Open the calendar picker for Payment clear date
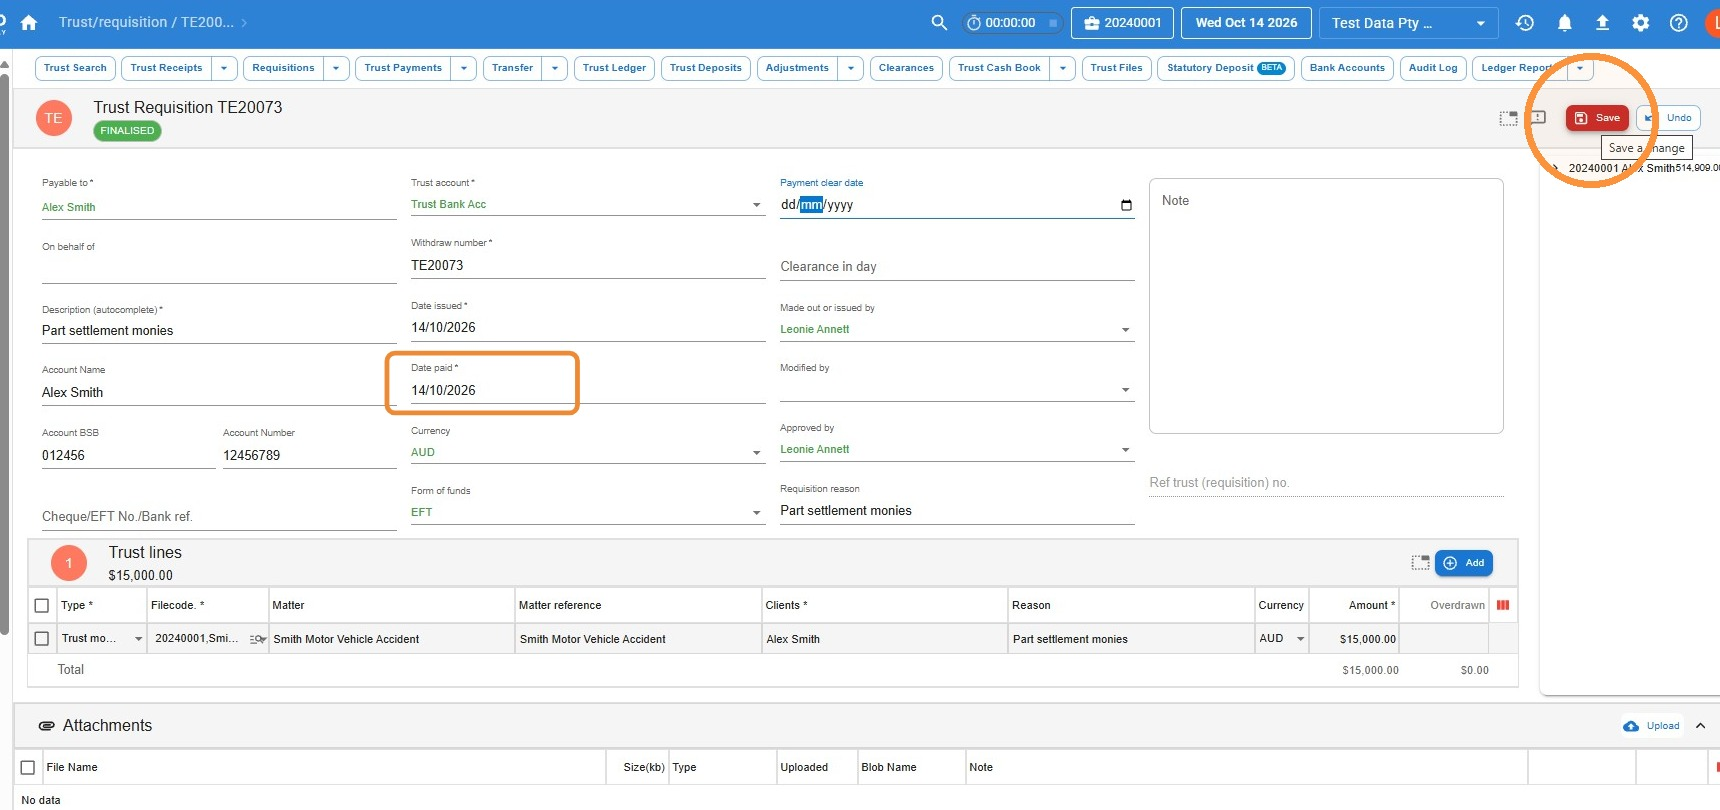1720x810 pixels. pos(1126,205)
